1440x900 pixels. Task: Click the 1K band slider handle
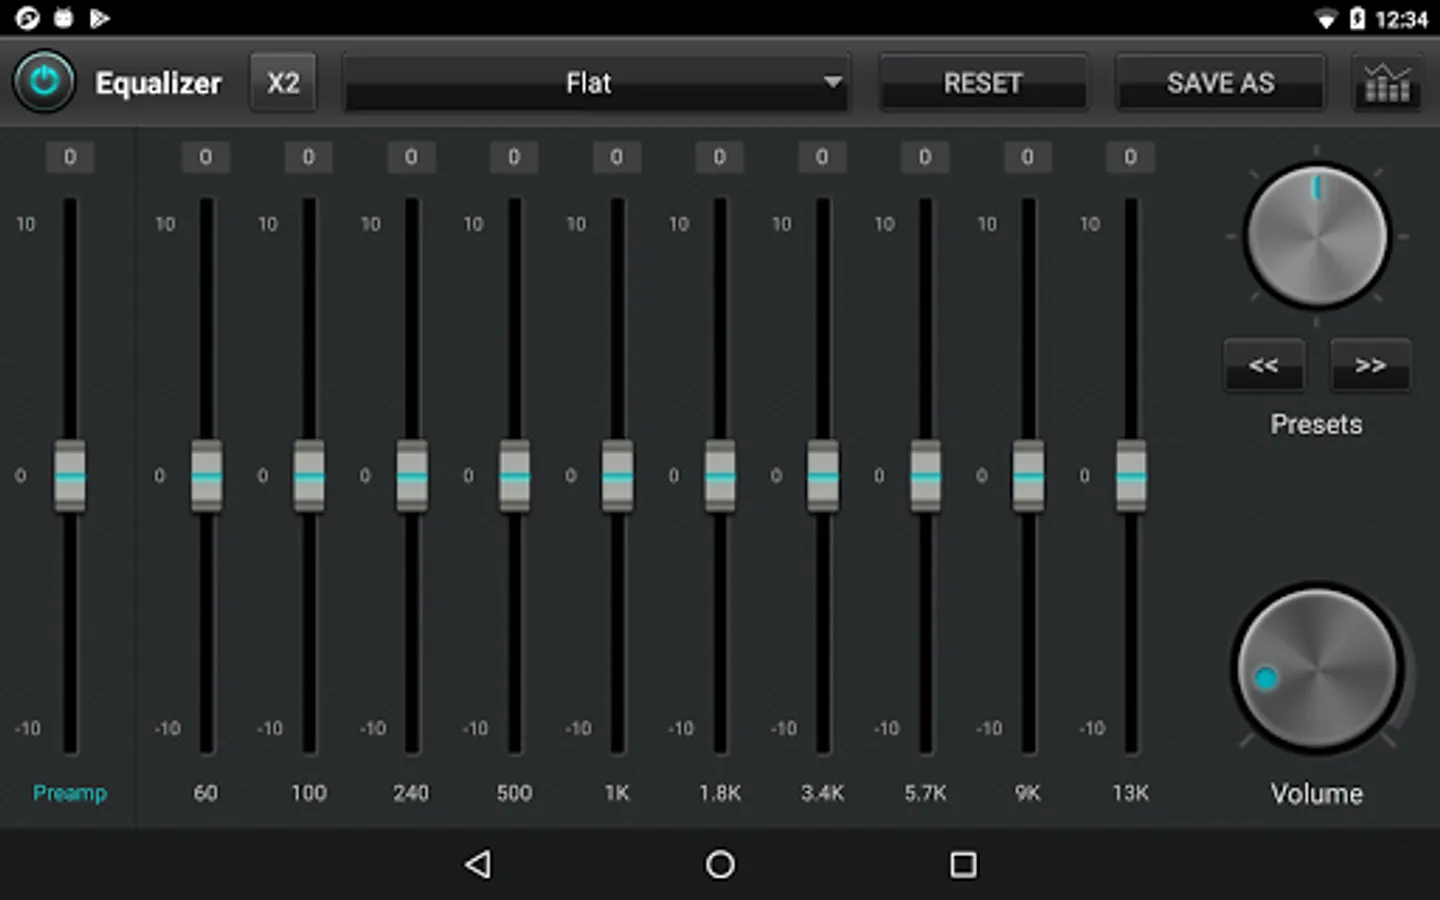617,476
